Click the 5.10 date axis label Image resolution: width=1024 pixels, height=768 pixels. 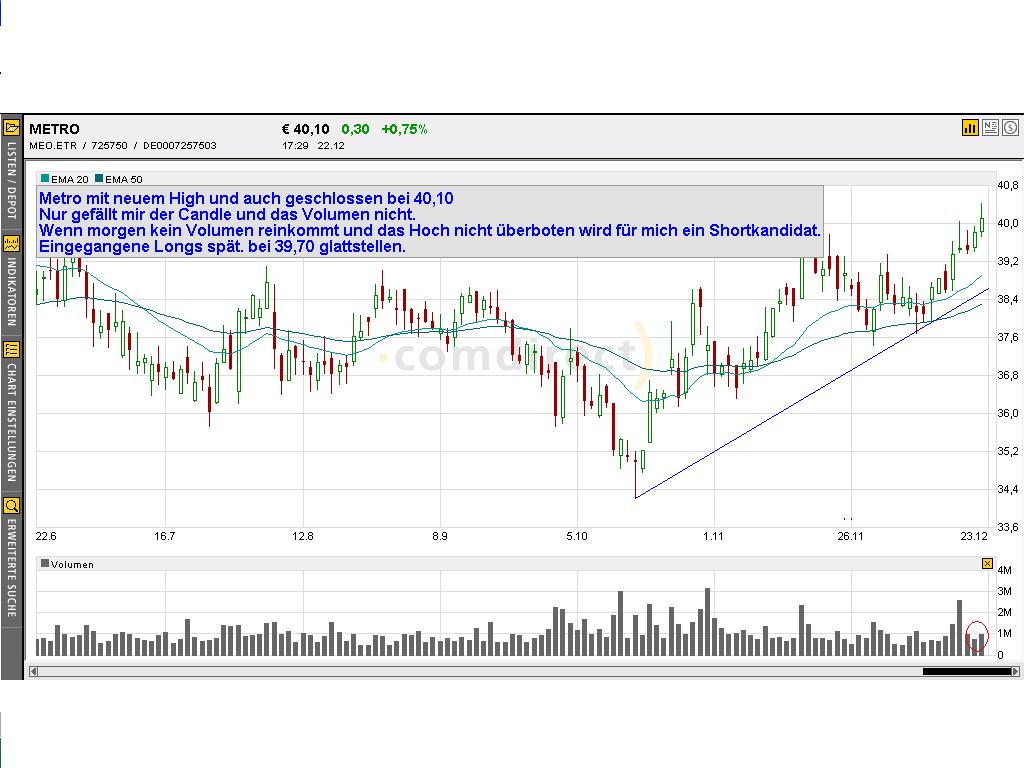click(x=577, y=536)
